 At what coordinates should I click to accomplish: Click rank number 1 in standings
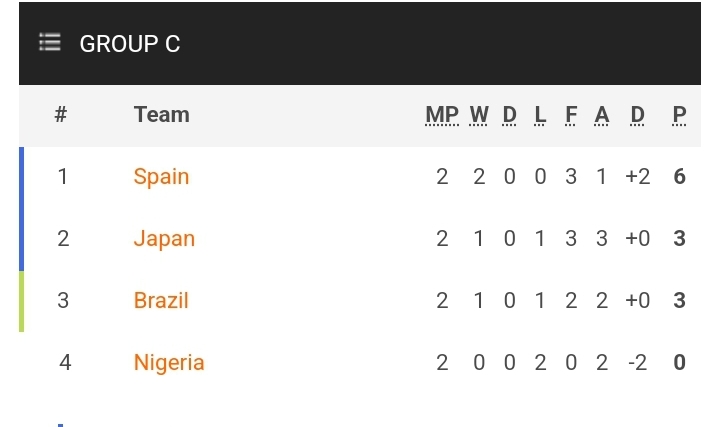pyautogui.click(x=63, y=177)
